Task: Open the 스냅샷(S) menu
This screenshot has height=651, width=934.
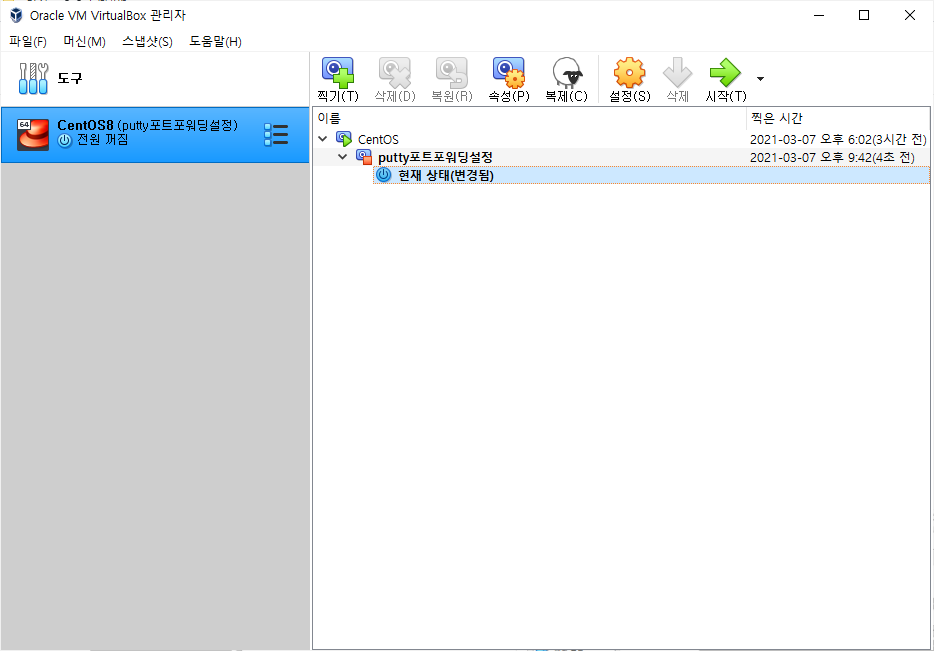Action: (x=147, y=41)
